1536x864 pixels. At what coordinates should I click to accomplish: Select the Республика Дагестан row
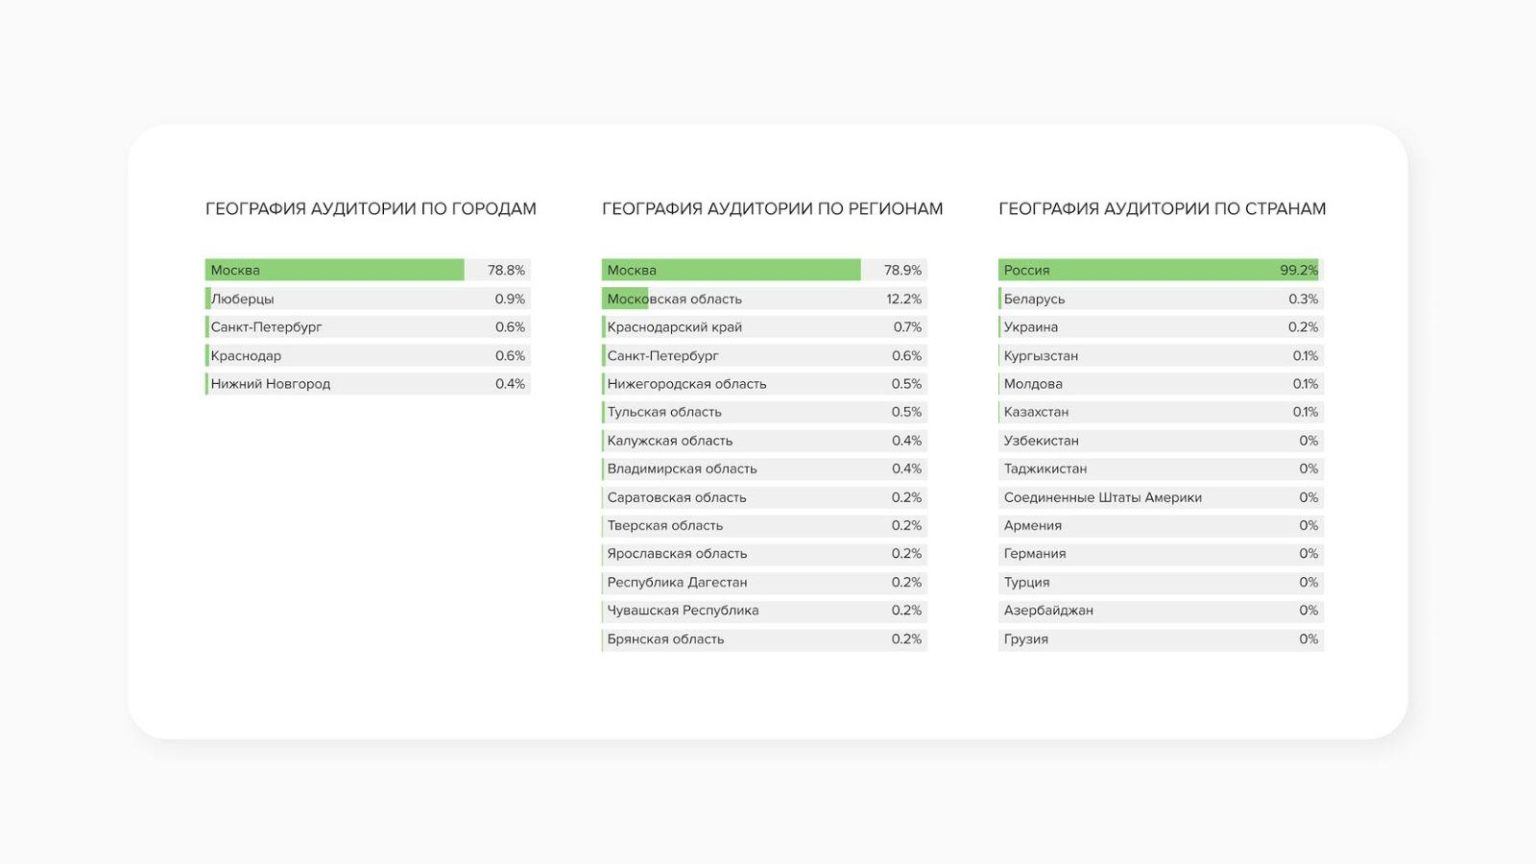tap(763, 582)
